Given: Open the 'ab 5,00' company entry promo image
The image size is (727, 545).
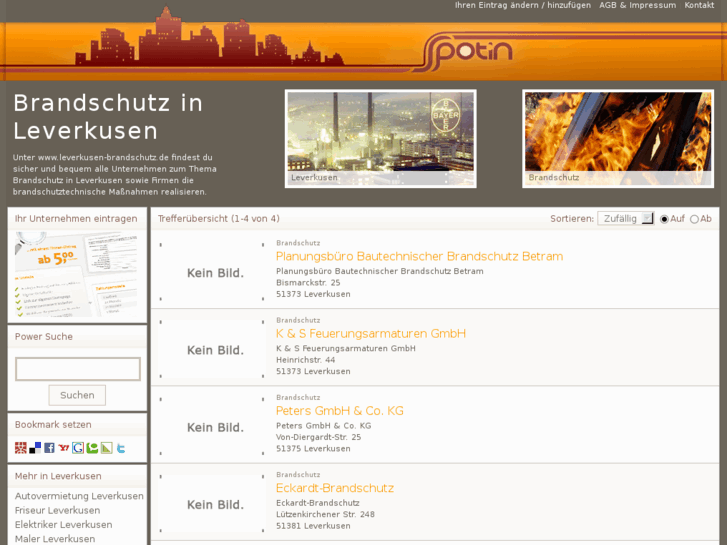Looking at the screenshot, I should point(77,274).
